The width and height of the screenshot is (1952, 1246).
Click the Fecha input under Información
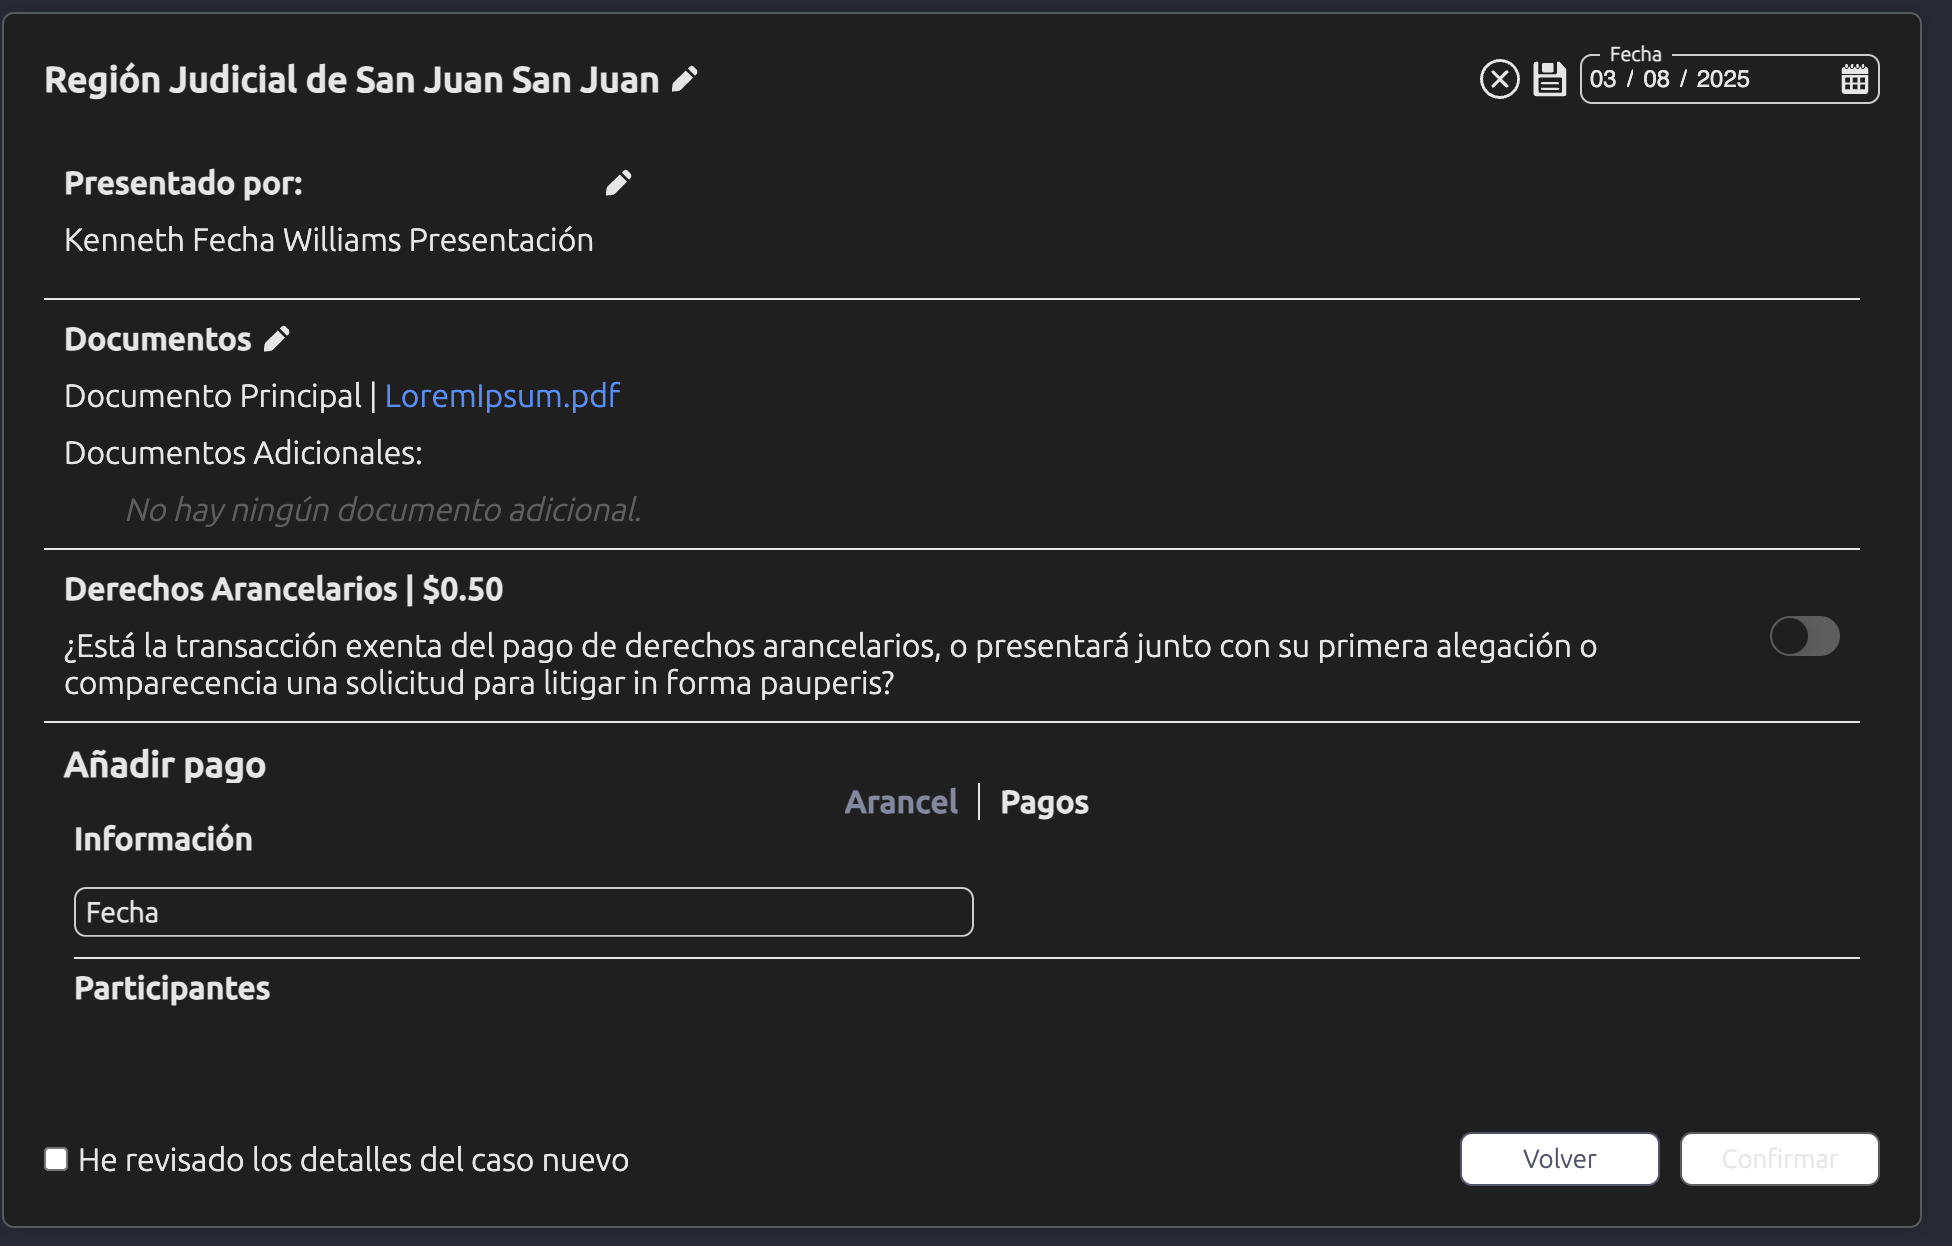pyautogui.click(x=523, y=912)
